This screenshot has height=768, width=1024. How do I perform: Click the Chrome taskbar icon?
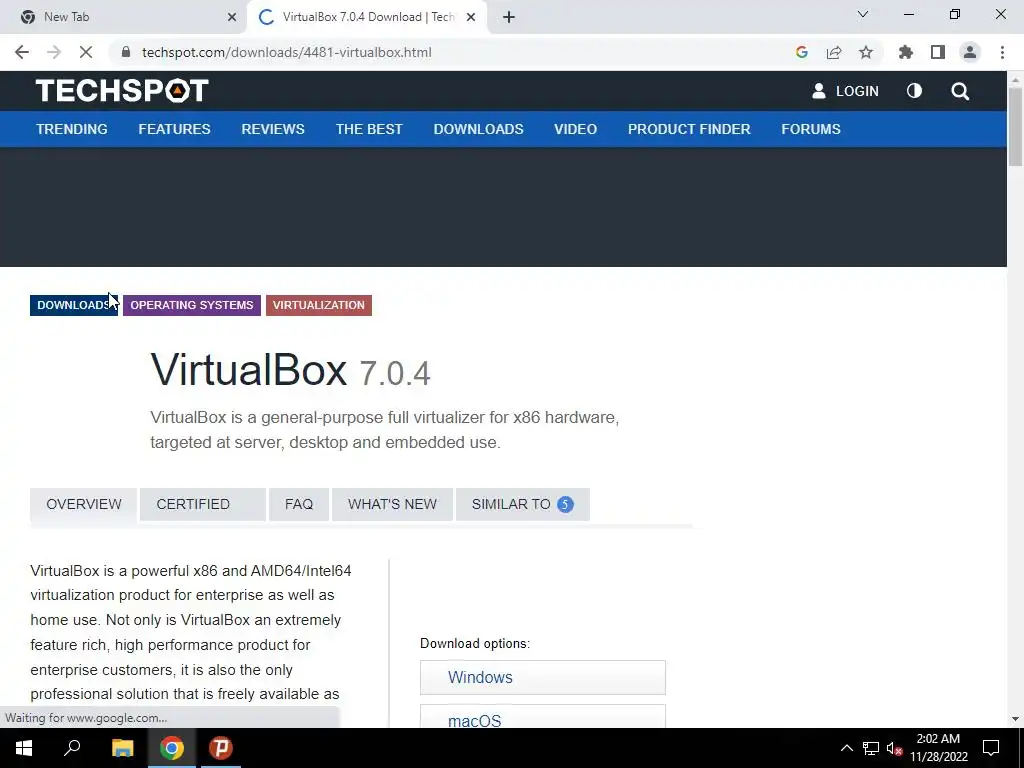click(x=172, y=748)
